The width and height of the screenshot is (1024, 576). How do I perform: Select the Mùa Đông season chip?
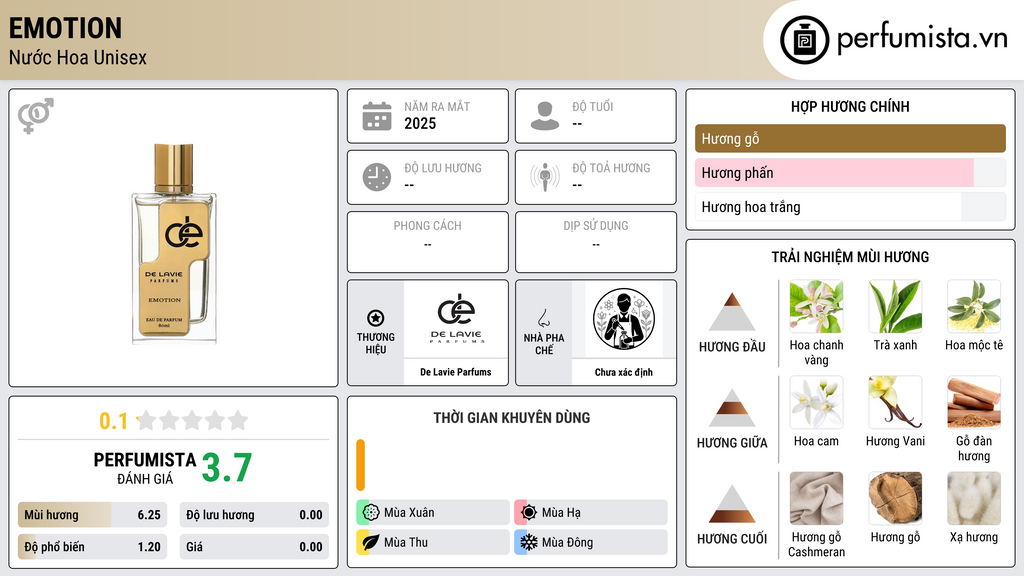(591, 543)
